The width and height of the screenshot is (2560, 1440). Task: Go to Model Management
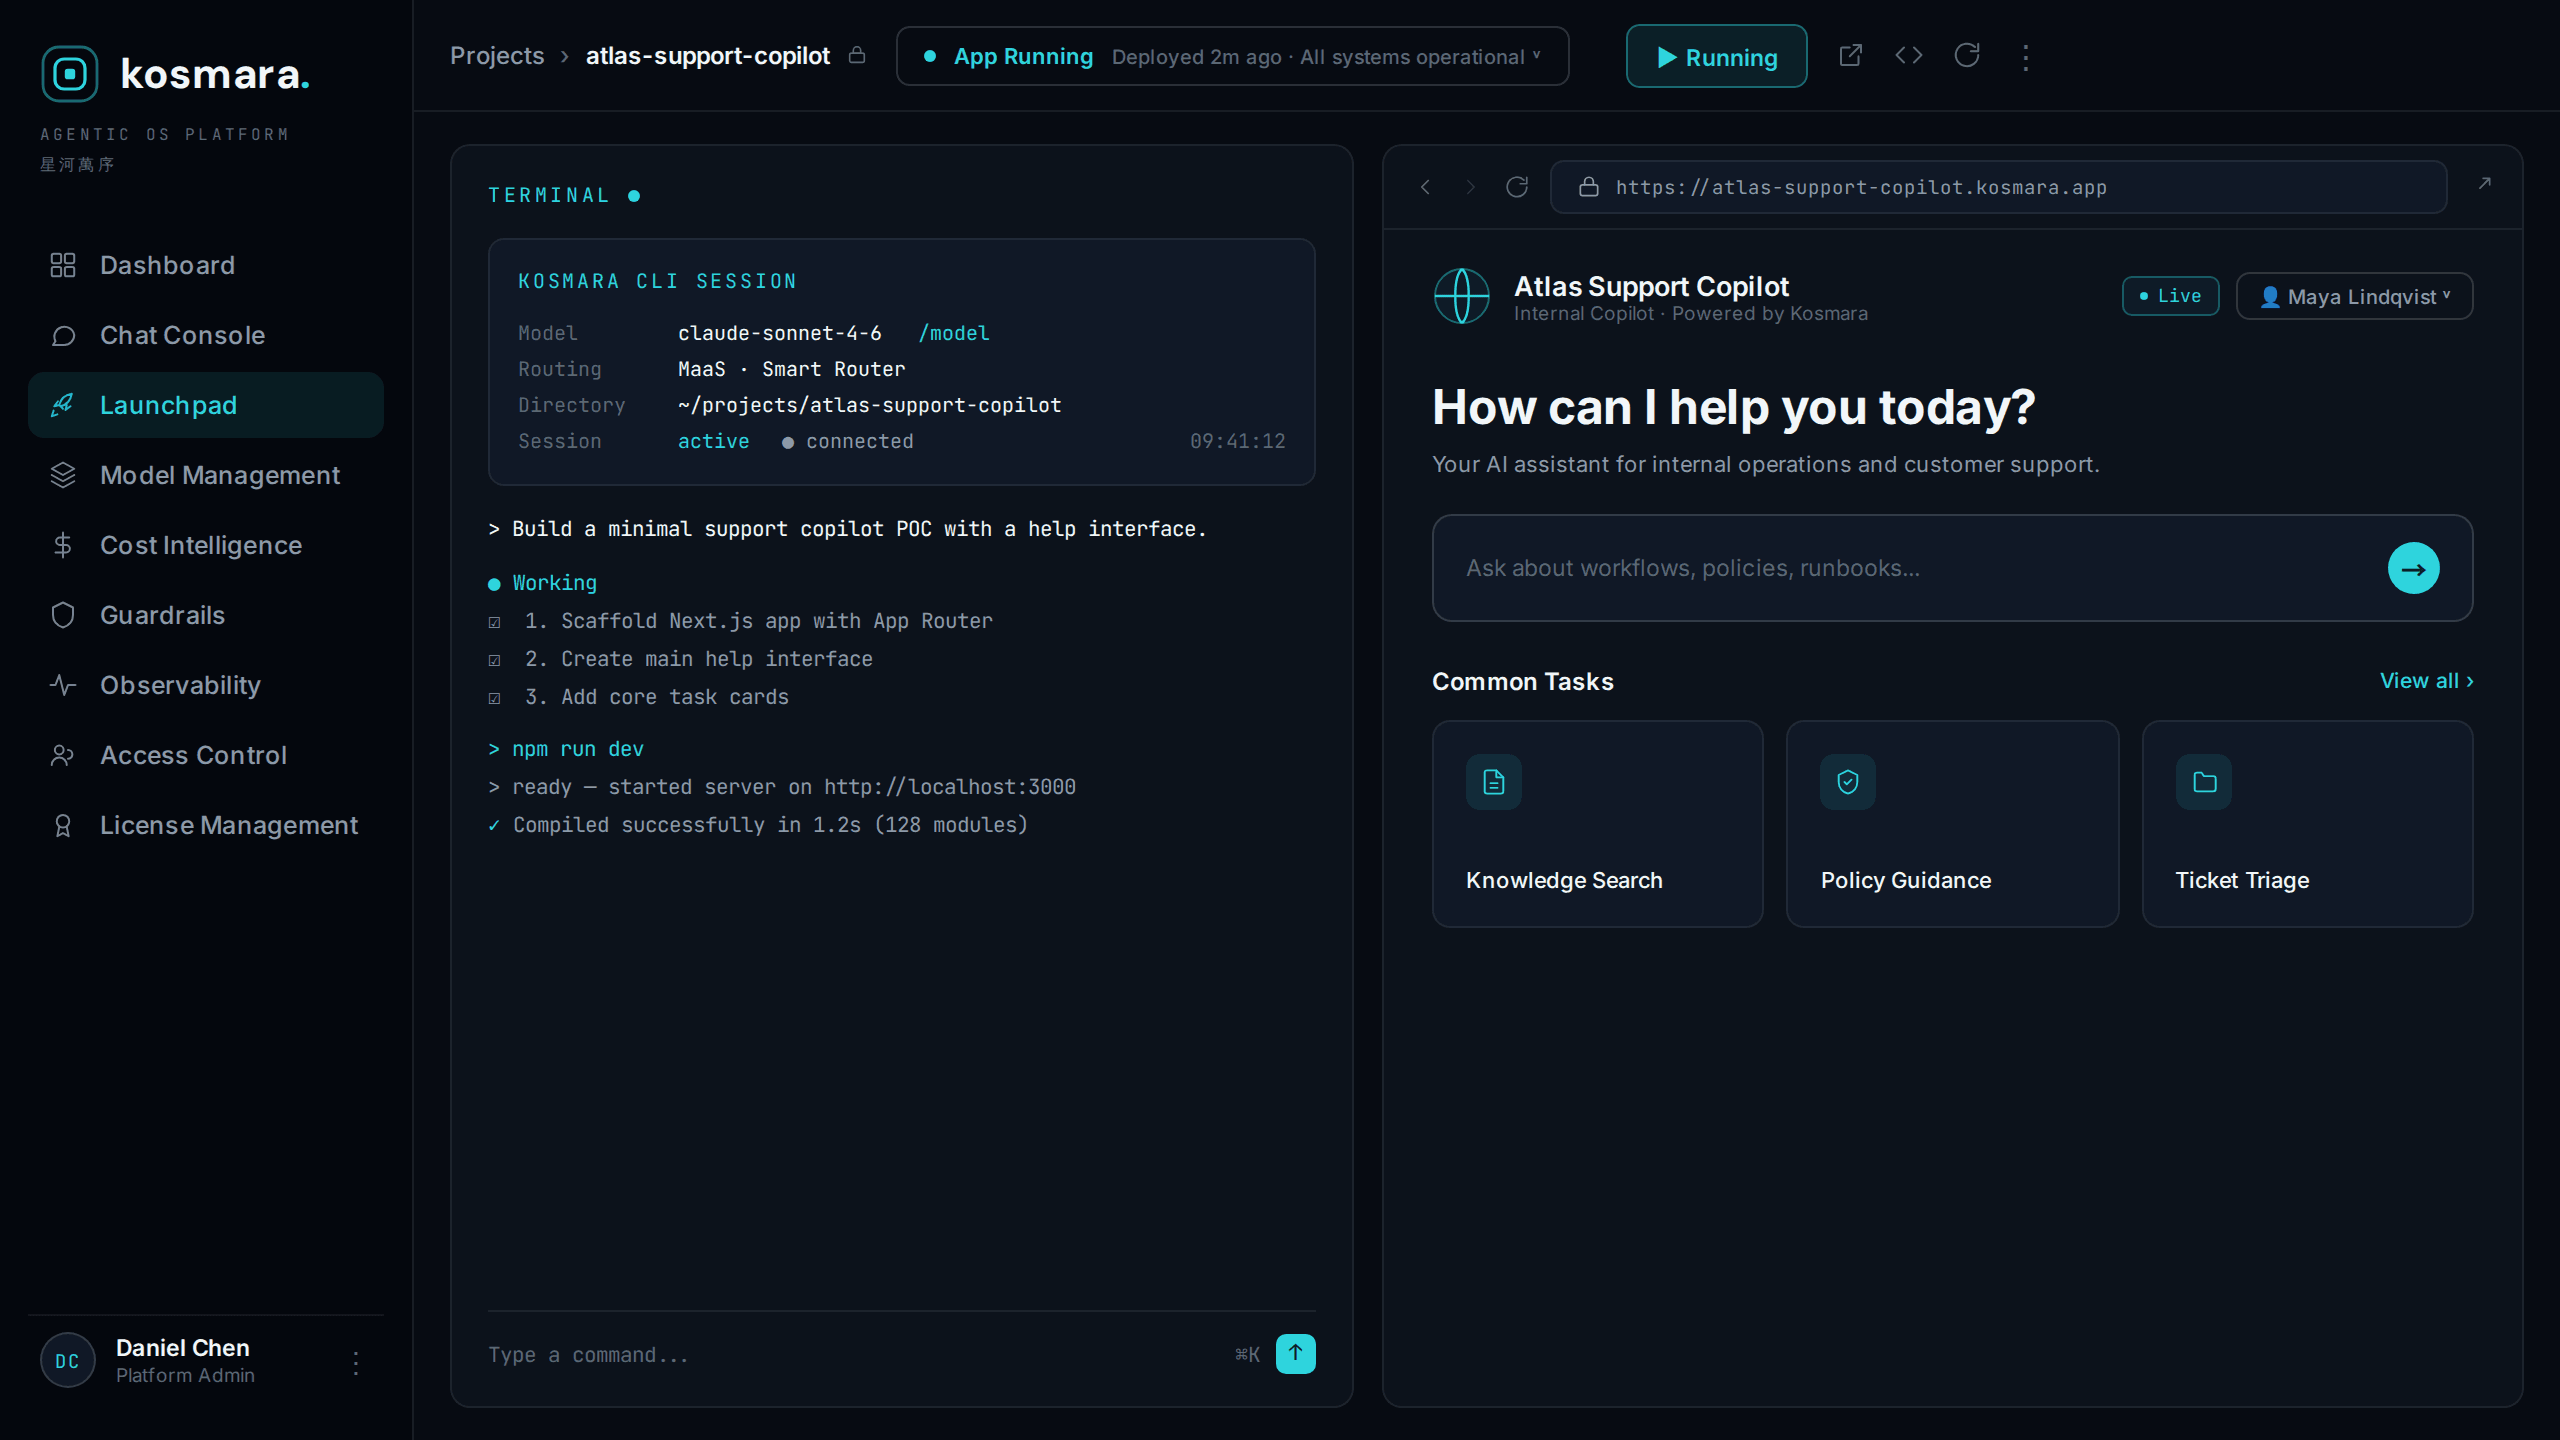(x=206, y=475)
